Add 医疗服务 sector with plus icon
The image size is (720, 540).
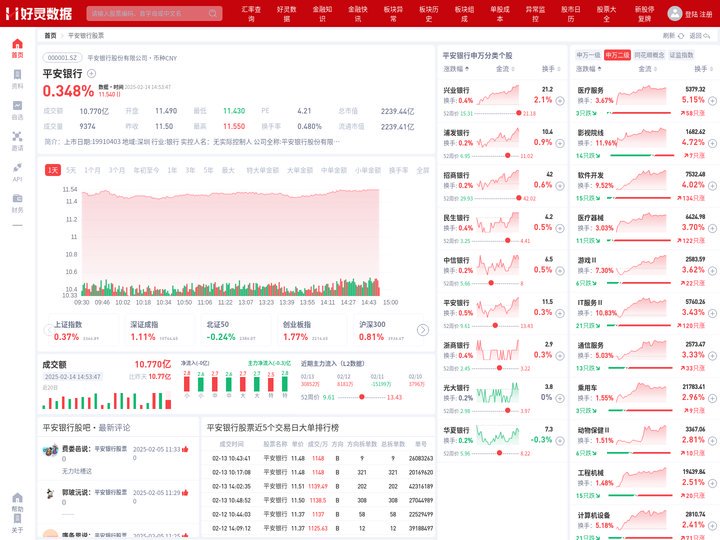pos(712,101)
